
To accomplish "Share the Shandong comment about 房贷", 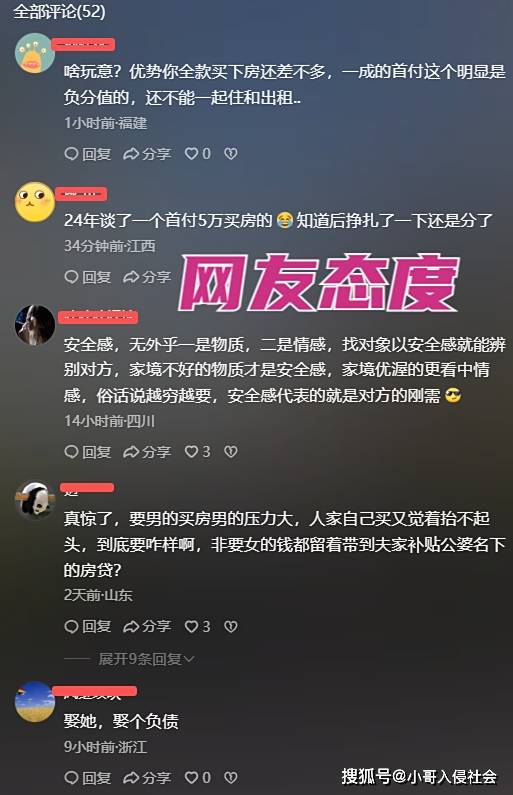I will (x=147, y=627).
